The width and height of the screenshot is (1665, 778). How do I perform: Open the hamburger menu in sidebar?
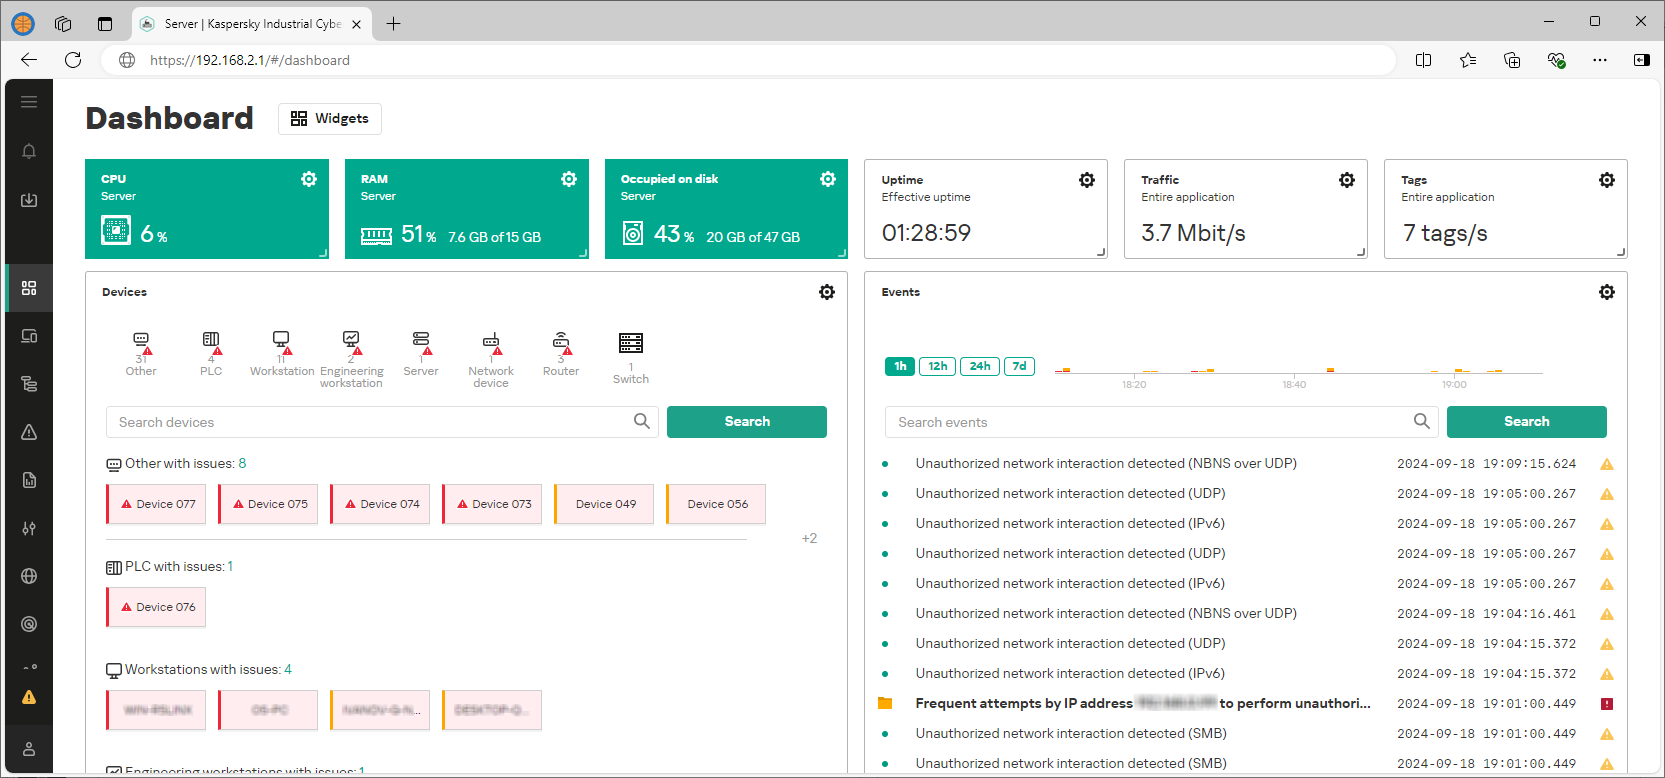pos(29,102)
